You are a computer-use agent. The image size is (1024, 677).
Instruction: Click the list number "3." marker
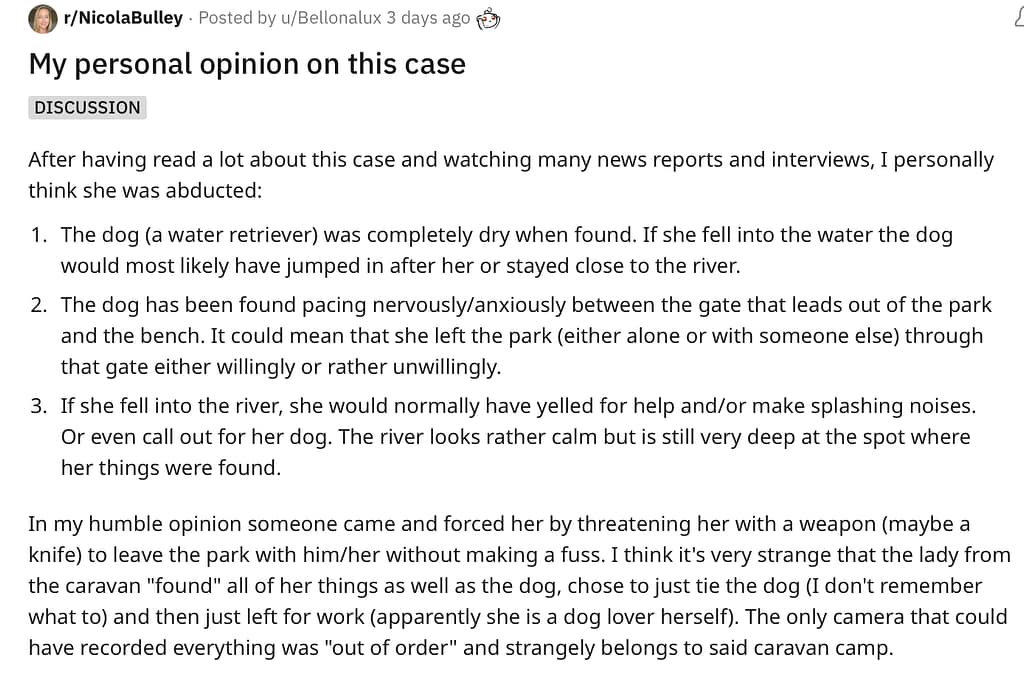pos(39,407)
